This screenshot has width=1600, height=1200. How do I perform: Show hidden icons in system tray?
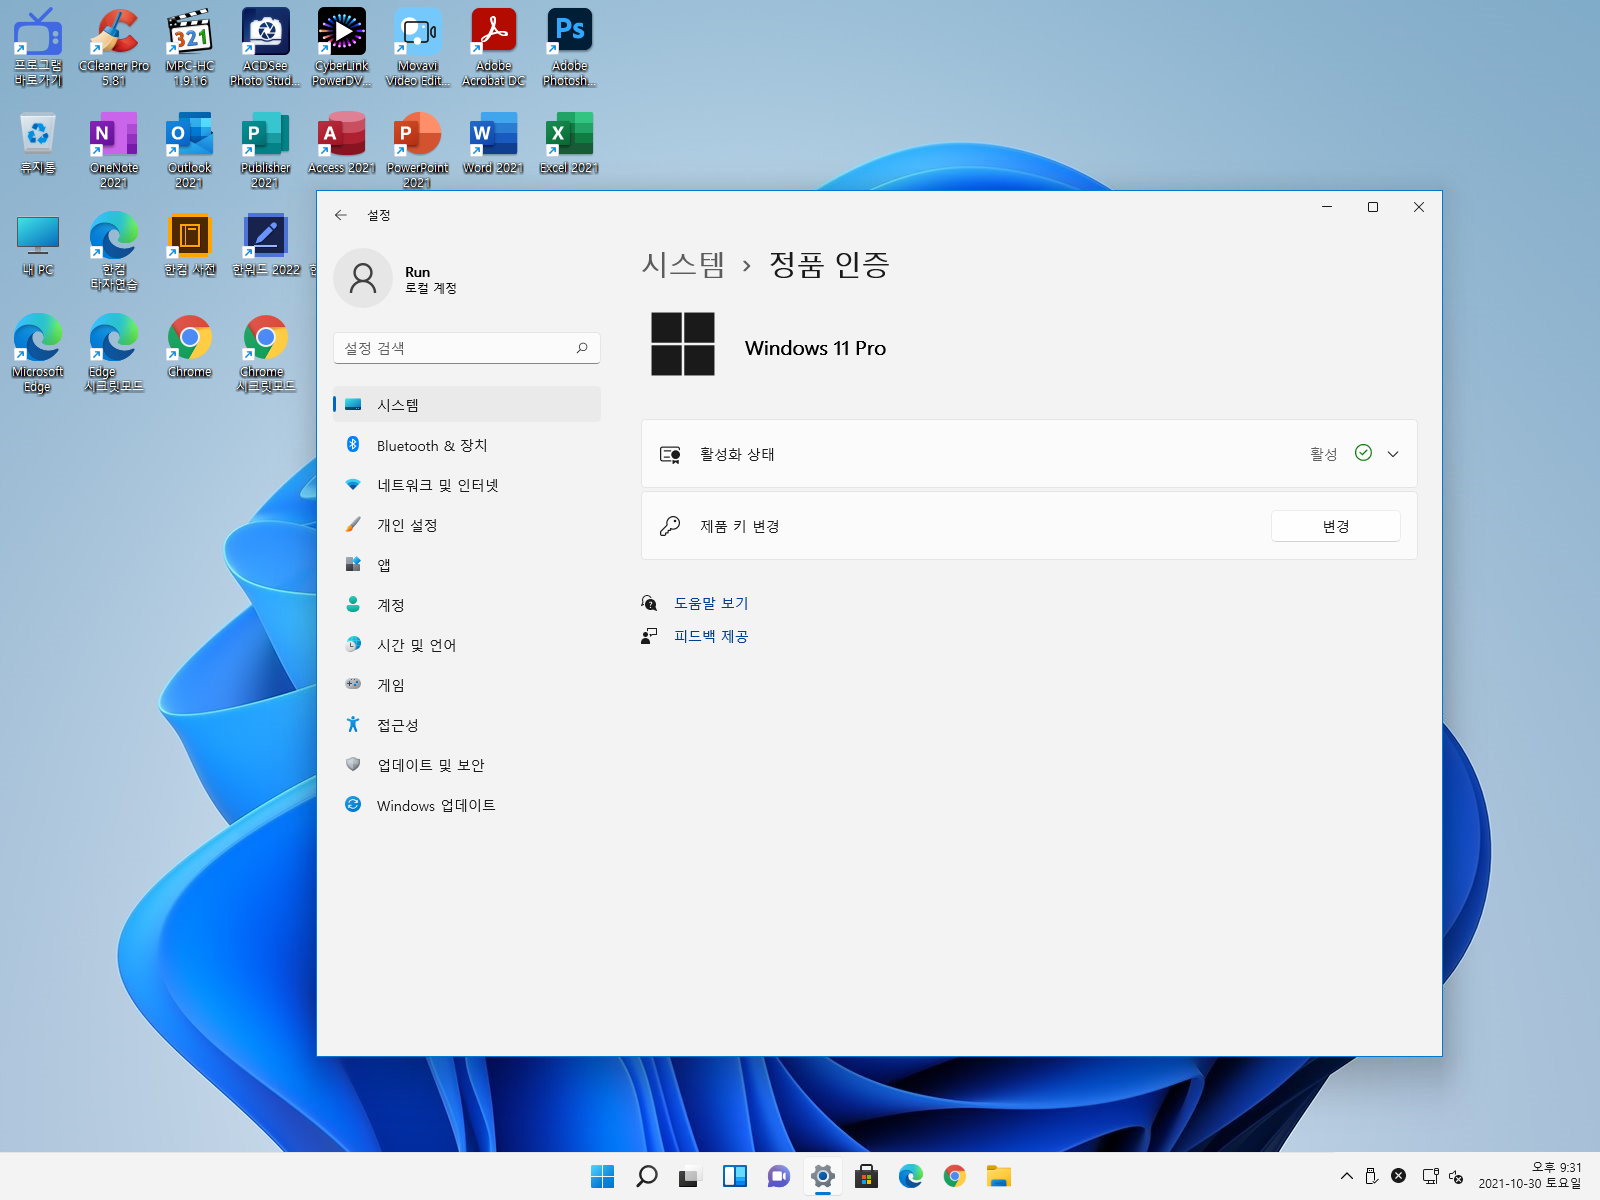tap(1347, 1176)
